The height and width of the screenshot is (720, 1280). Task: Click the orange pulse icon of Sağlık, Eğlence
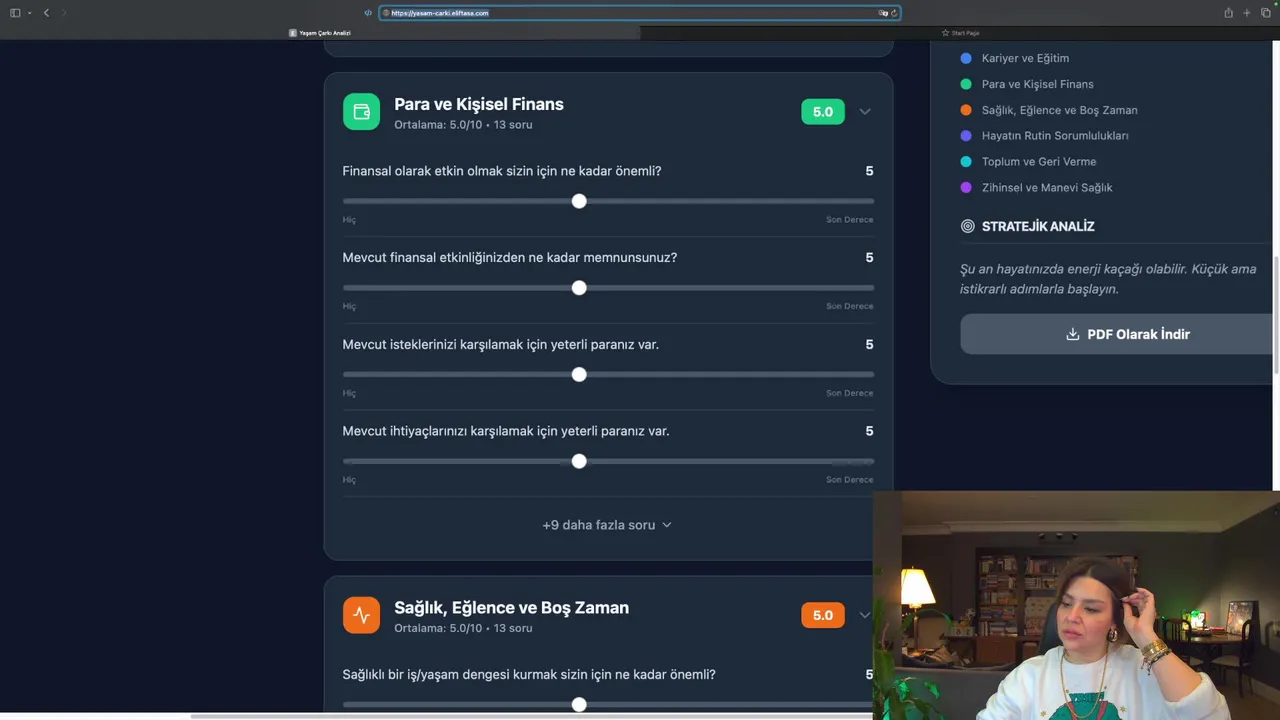coord(361,615)
